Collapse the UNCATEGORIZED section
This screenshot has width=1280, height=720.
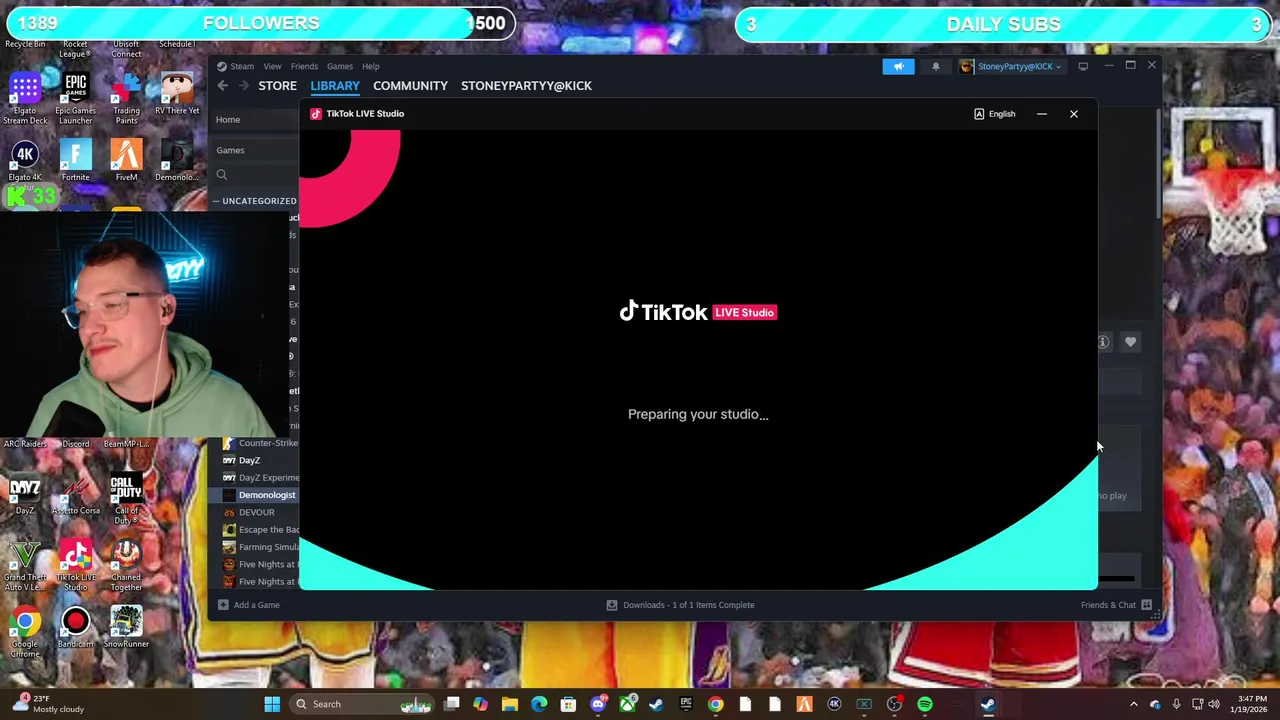pos(255,201)
